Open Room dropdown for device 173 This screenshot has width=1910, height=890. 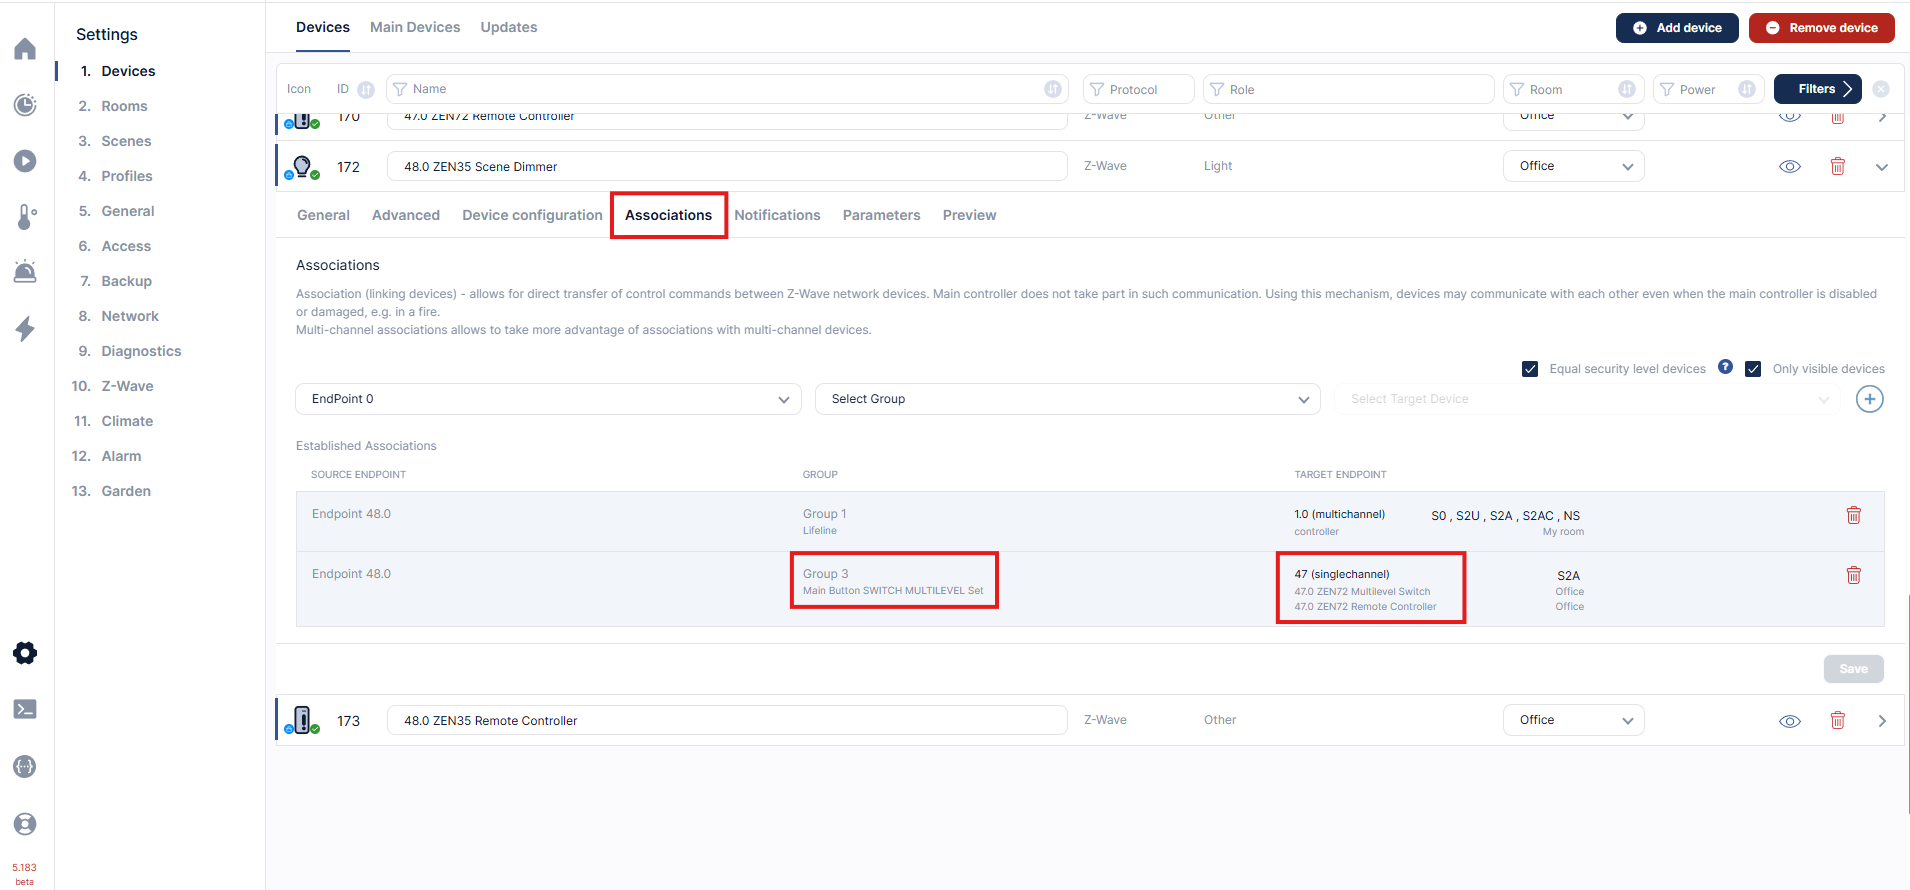pos(1574,720)
